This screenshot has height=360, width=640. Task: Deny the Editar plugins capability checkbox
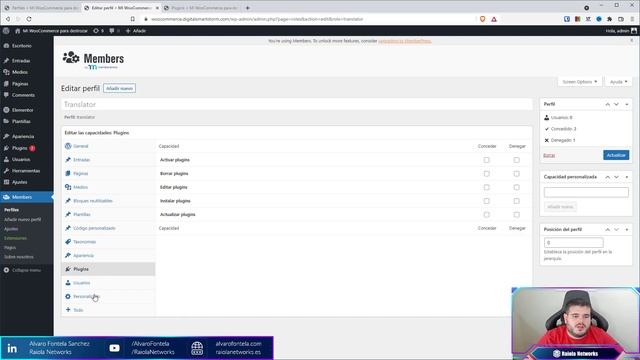(517, 187)
